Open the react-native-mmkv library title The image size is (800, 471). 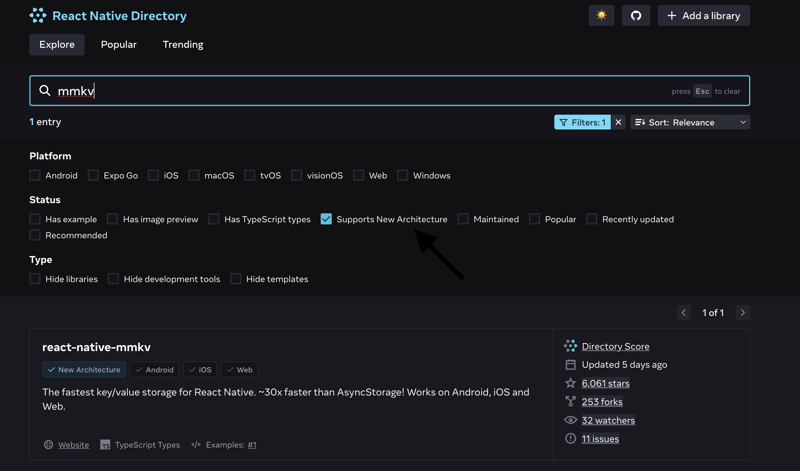coord(96,347)
